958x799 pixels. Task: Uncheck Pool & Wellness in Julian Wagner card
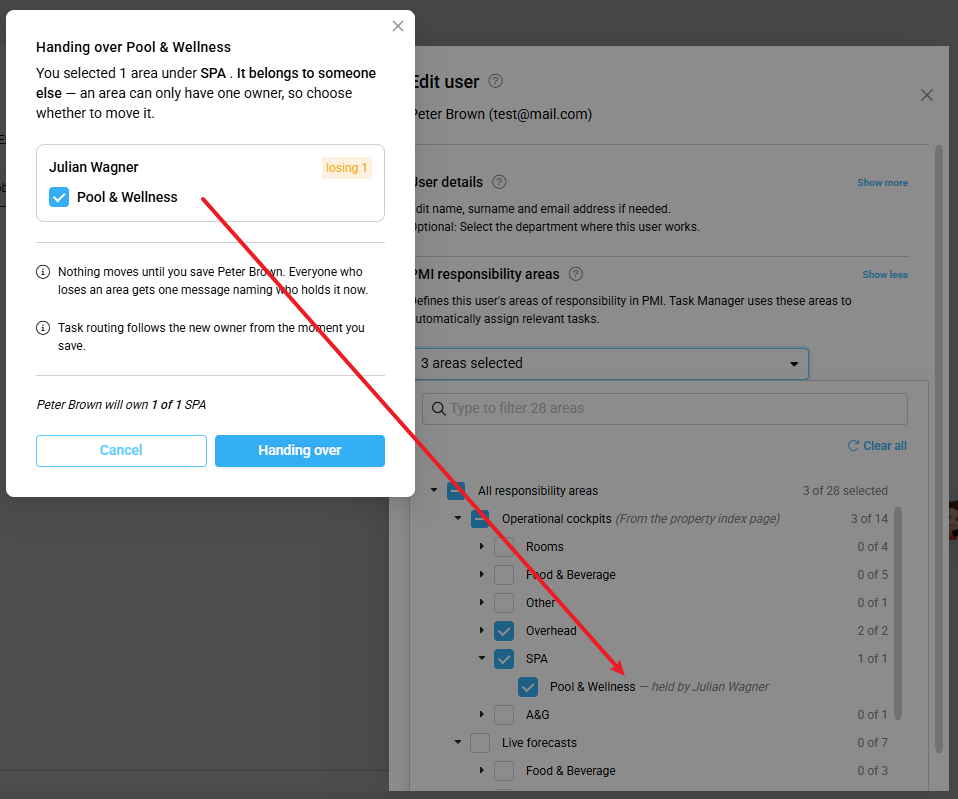click(x=59, y=197)
